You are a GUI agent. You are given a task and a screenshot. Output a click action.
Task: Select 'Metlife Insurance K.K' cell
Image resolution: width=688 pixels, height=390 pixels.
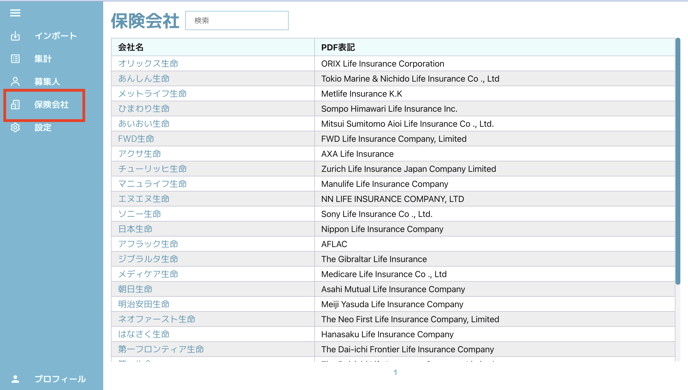point(494,93)
